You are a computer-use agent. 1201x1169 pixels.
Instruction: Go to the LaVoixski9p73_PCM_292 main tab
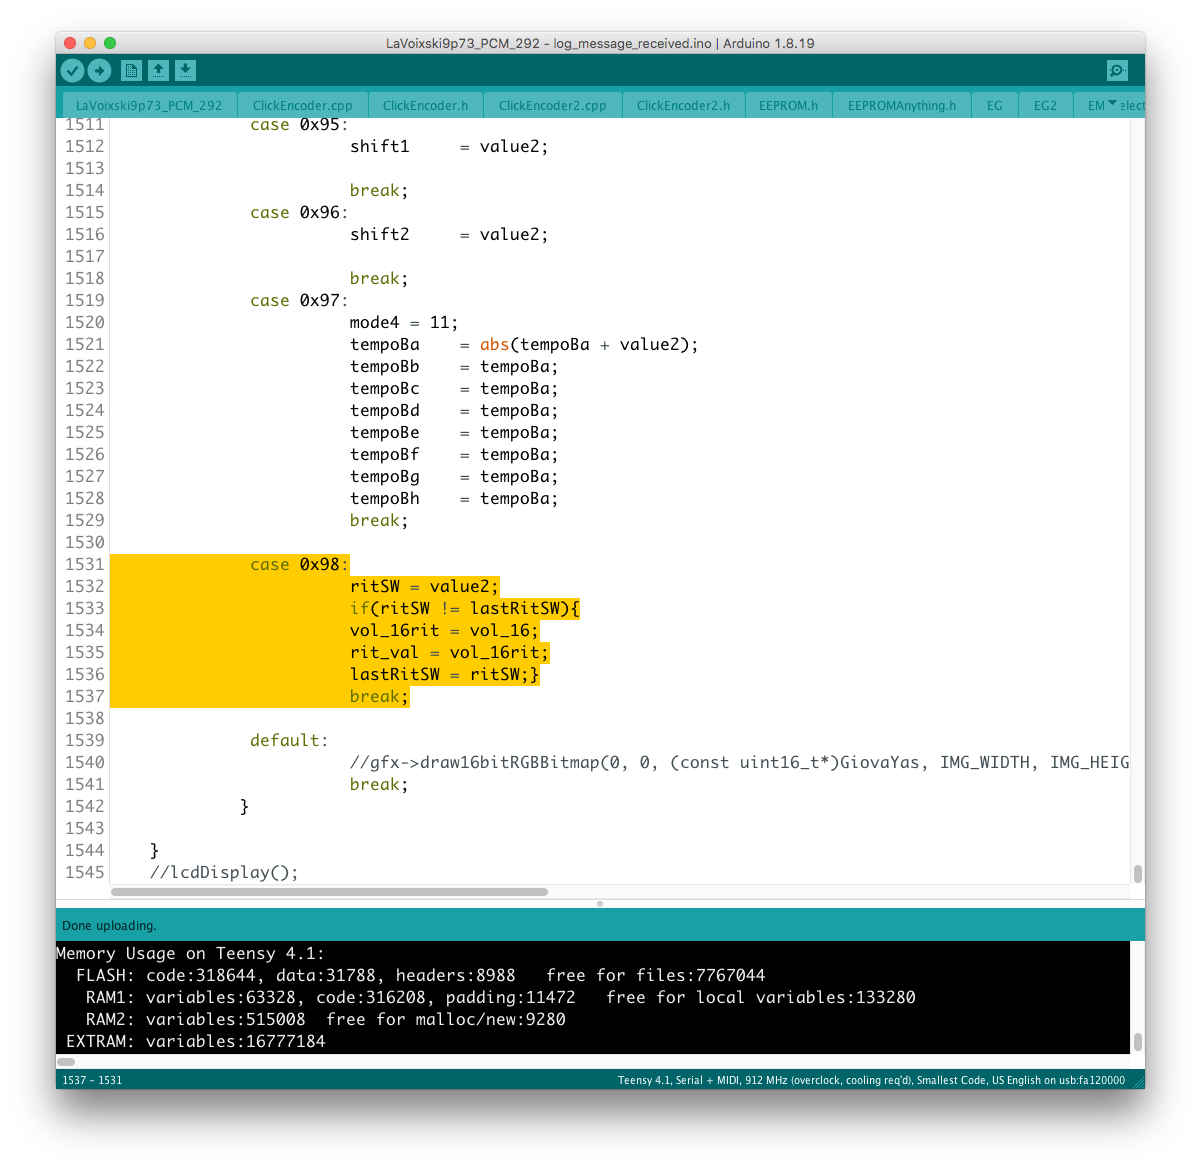point(149,105)
